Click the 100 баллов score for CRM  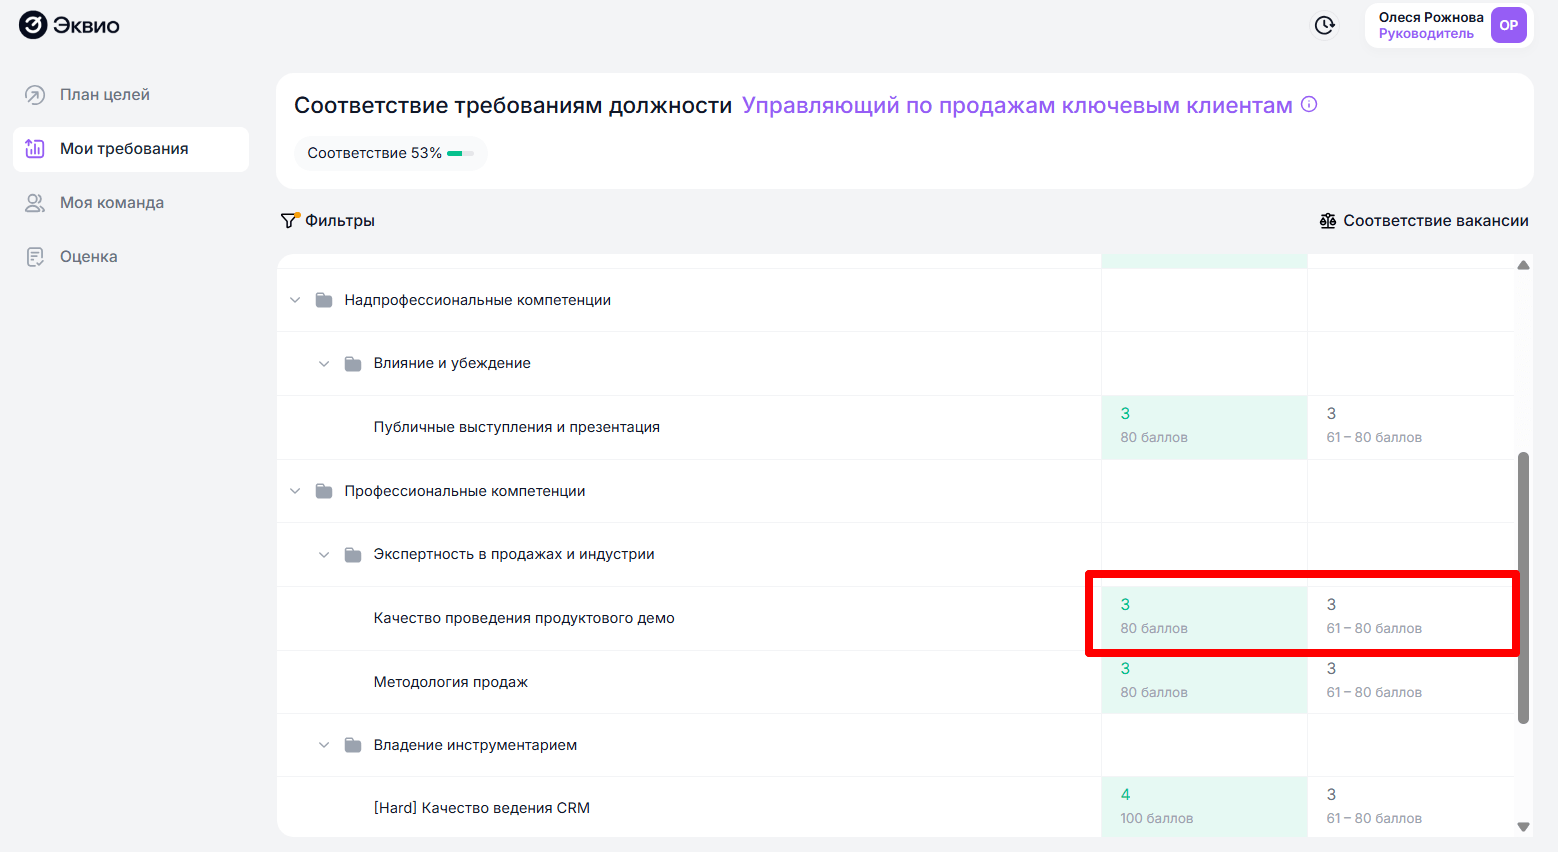pyautogui.click(x=1157, y=818)
